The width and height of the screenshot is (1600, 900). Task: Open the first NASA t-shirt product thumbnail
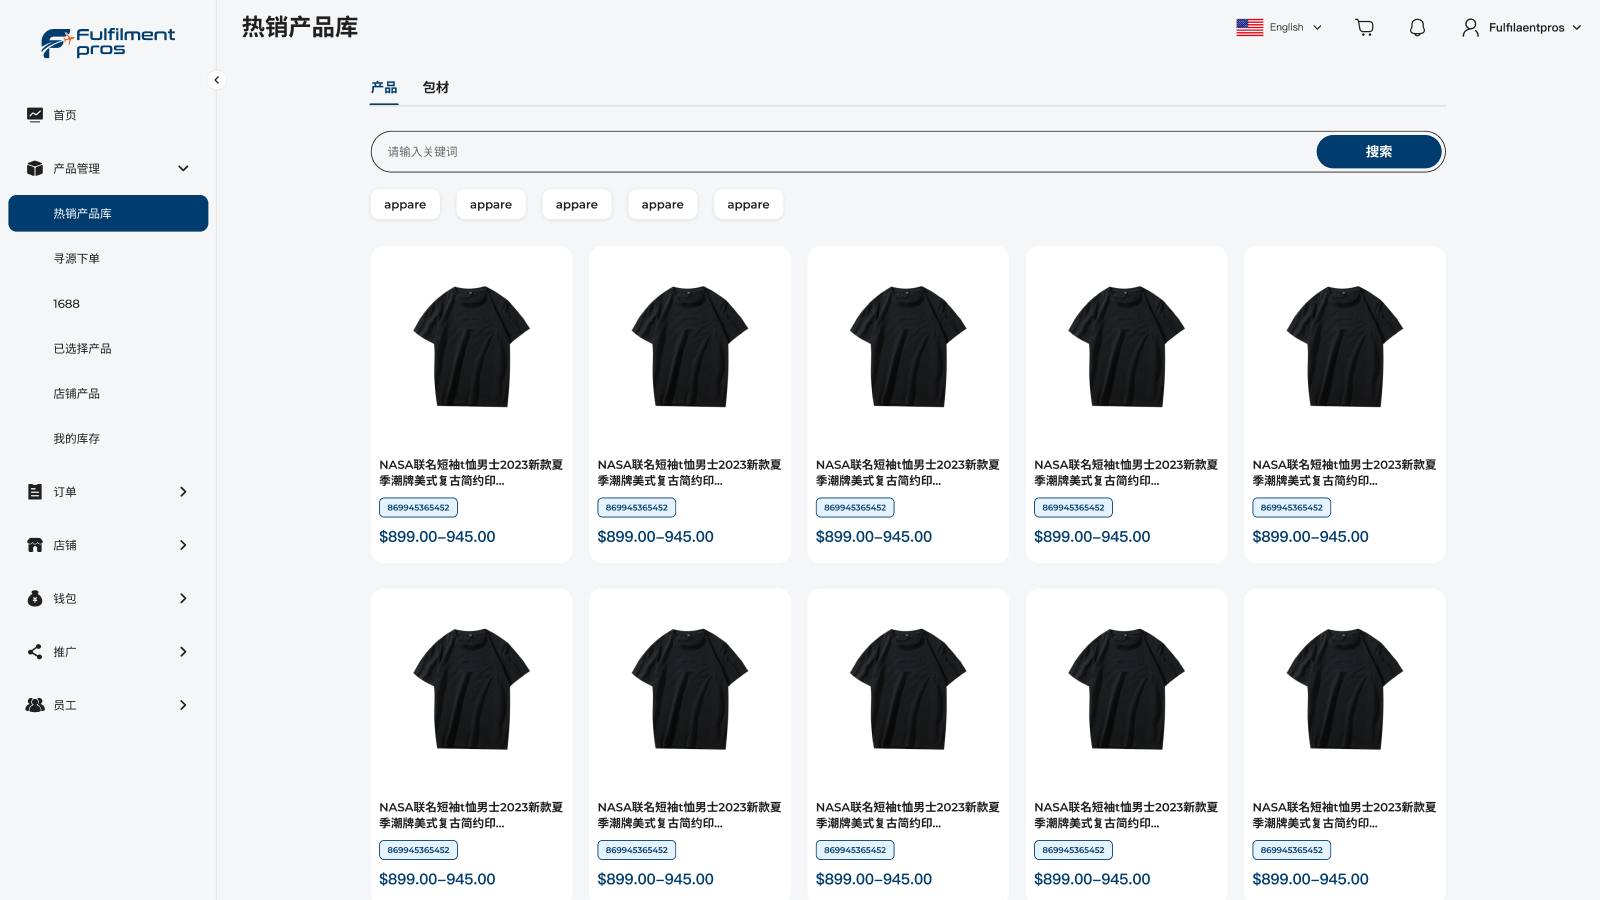pos(471,345)
